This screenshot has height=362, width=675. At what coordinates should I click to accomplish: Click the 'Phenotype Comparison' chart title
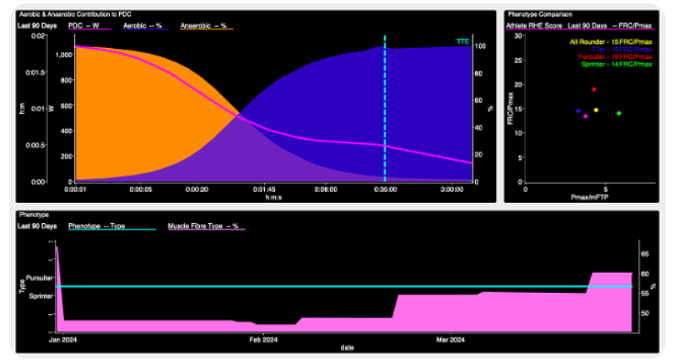pos(540,14)
